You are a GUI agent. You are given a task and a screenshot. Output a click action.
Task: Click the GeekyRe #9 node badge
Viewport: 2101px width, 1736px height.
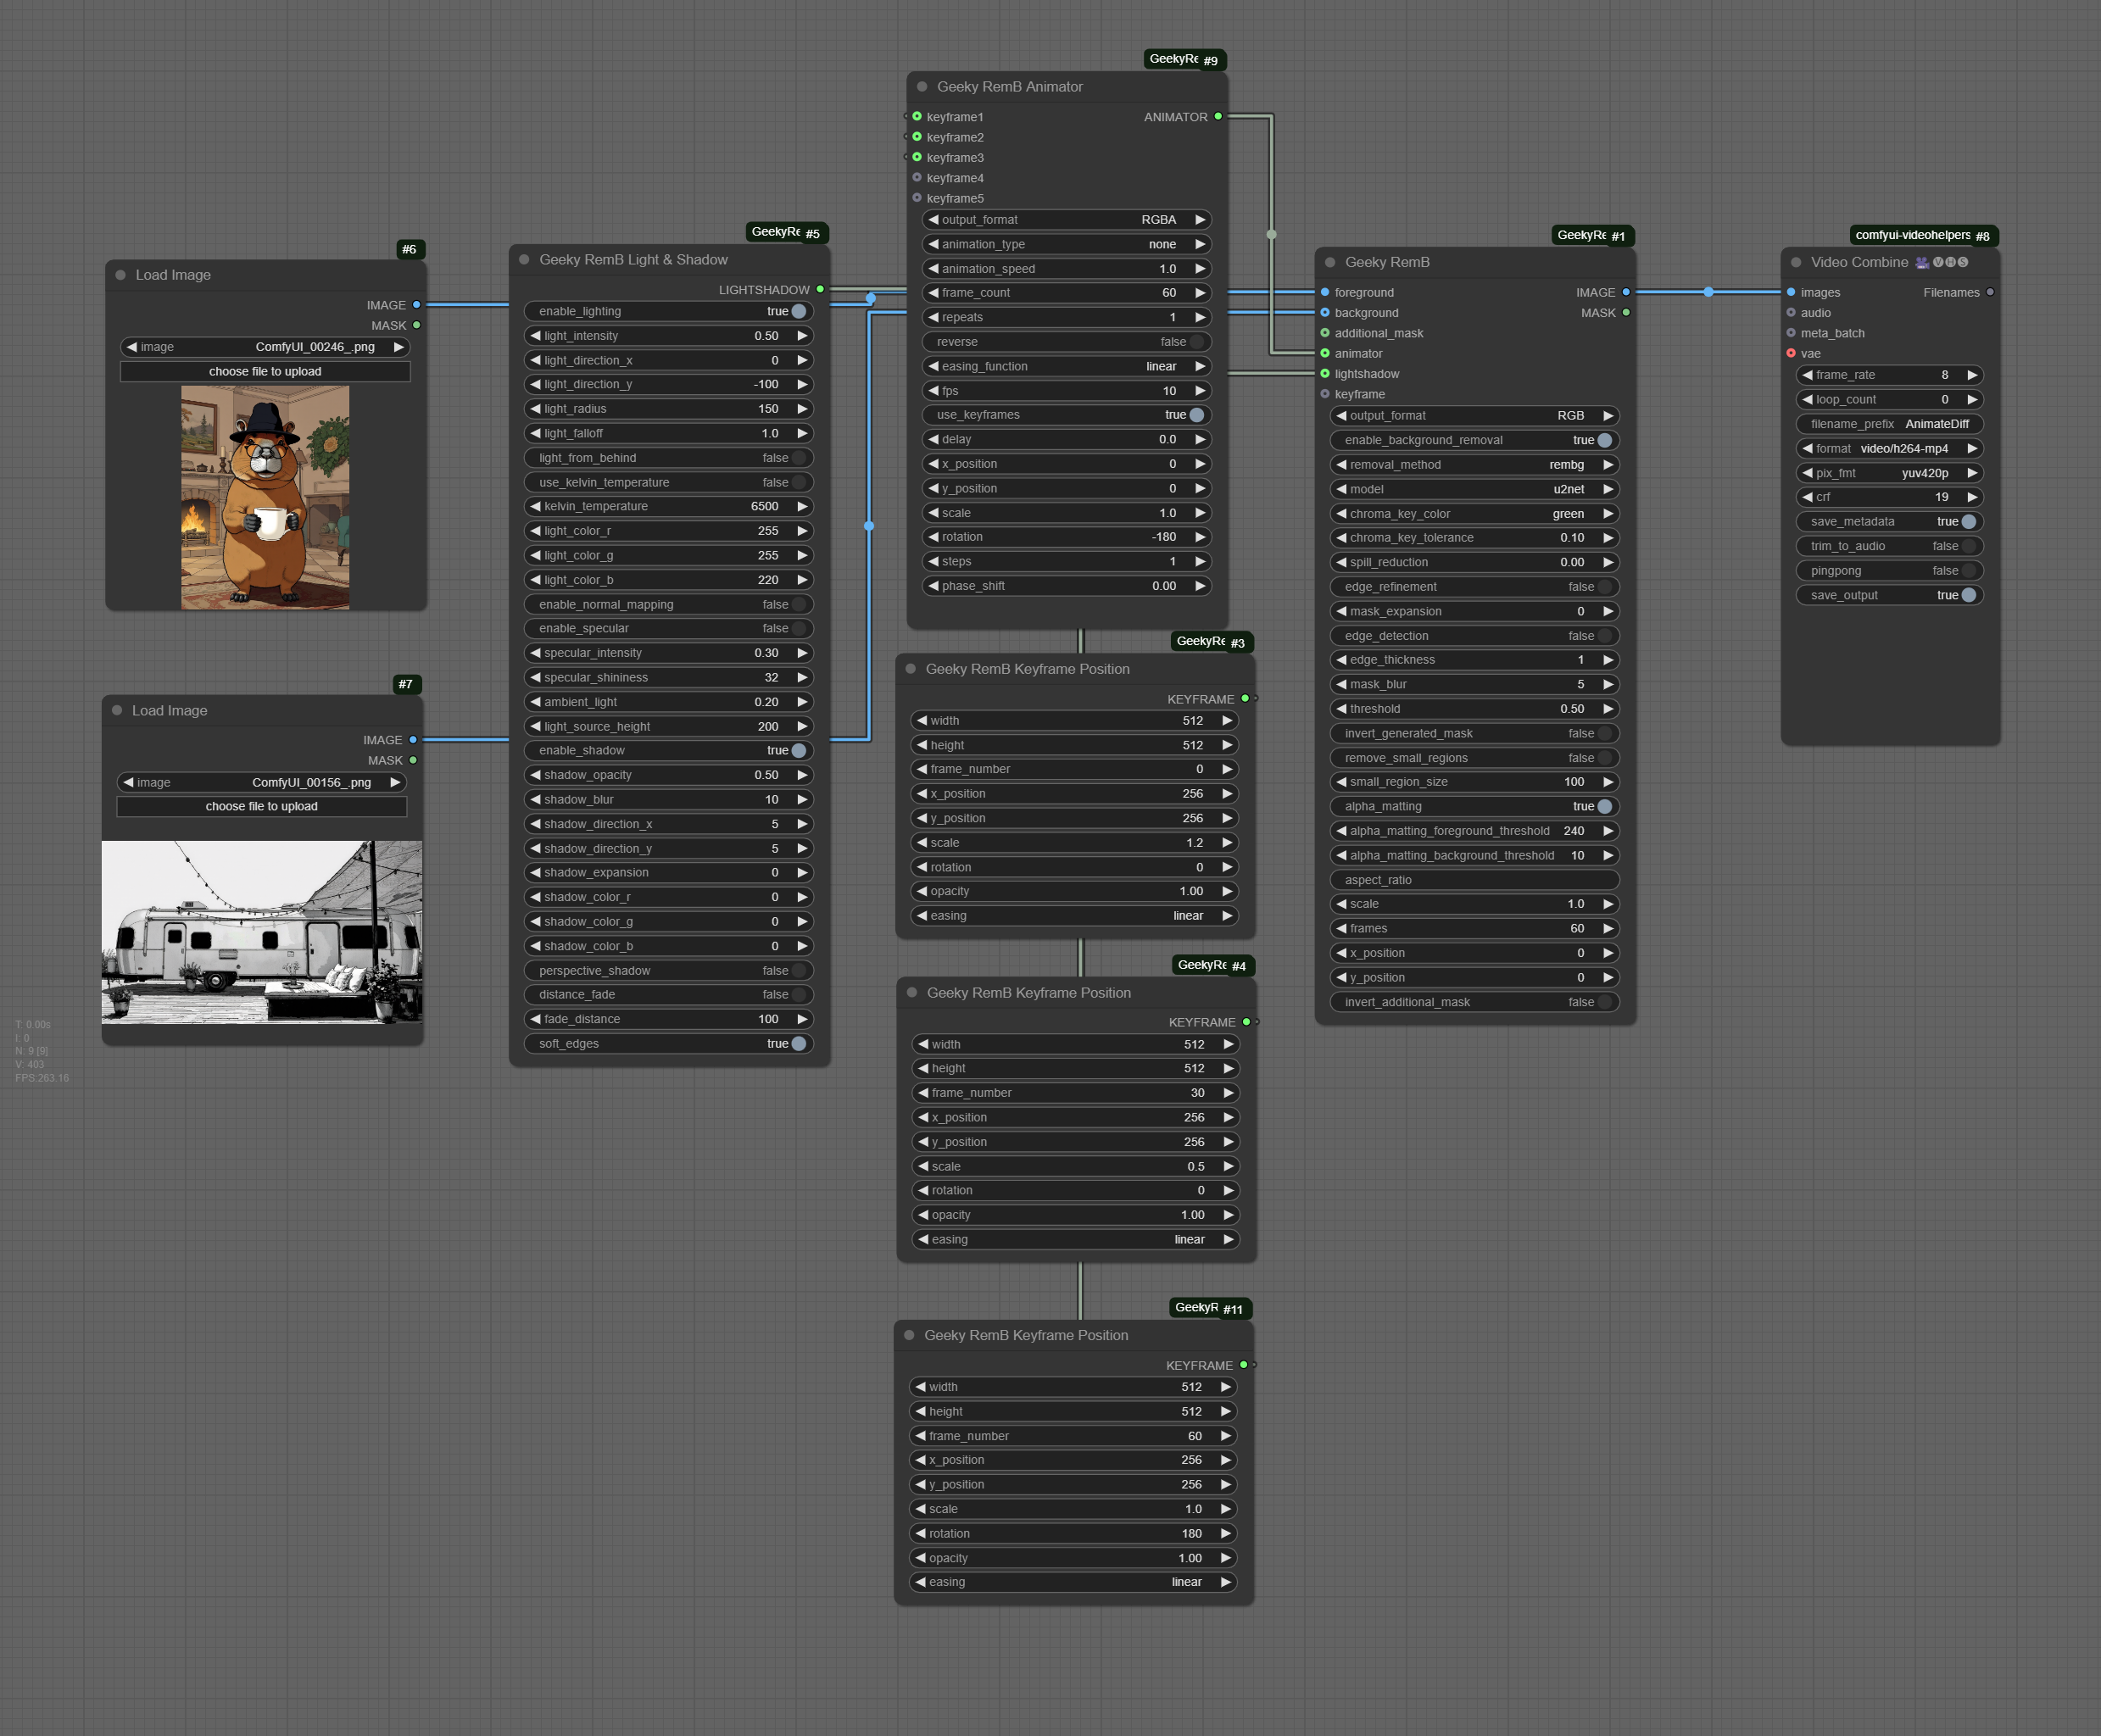(1184, 60)
